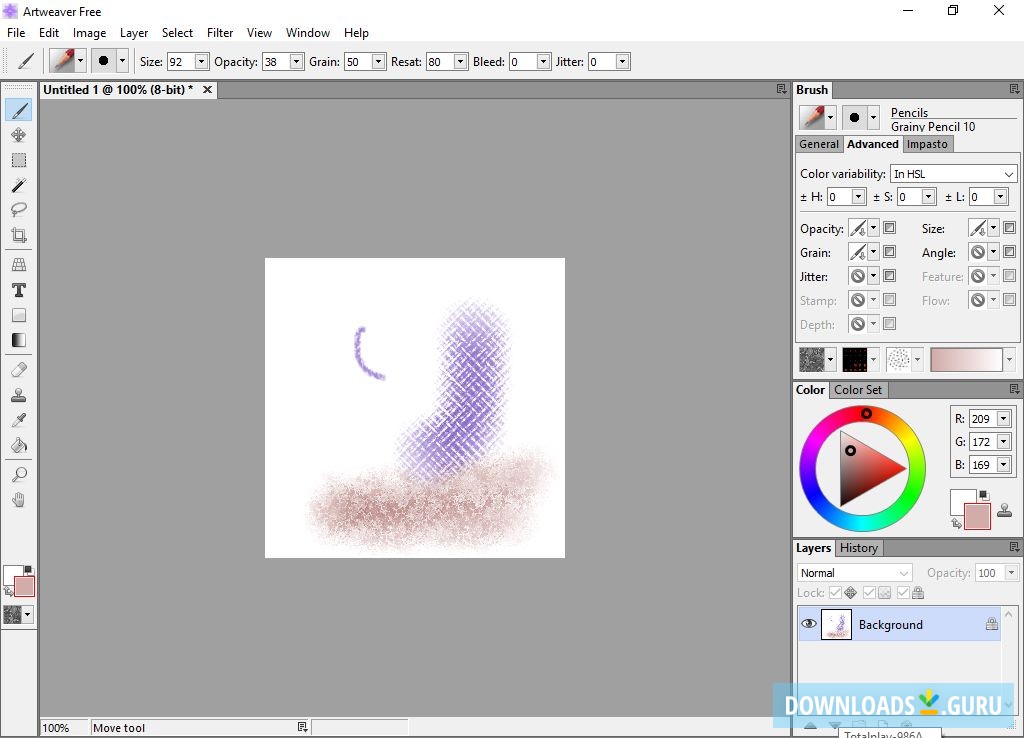The height and width of the screenshot is (738, 1024).
Task: Pick the Crop tool
Action: point(20,235)
